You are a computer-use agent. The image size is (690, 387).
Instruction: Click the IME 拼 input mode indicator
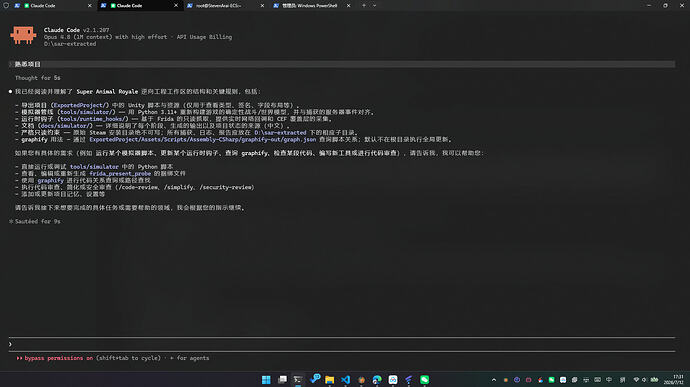[x=622, y=380]
